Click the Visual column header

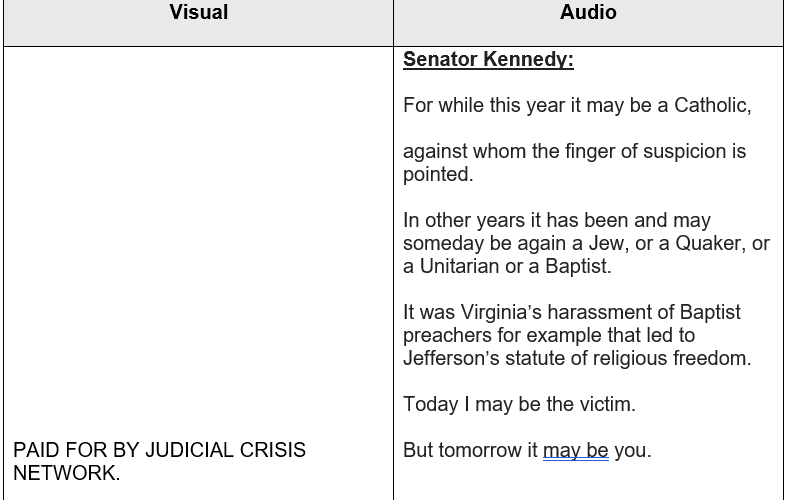click(199, 12)
